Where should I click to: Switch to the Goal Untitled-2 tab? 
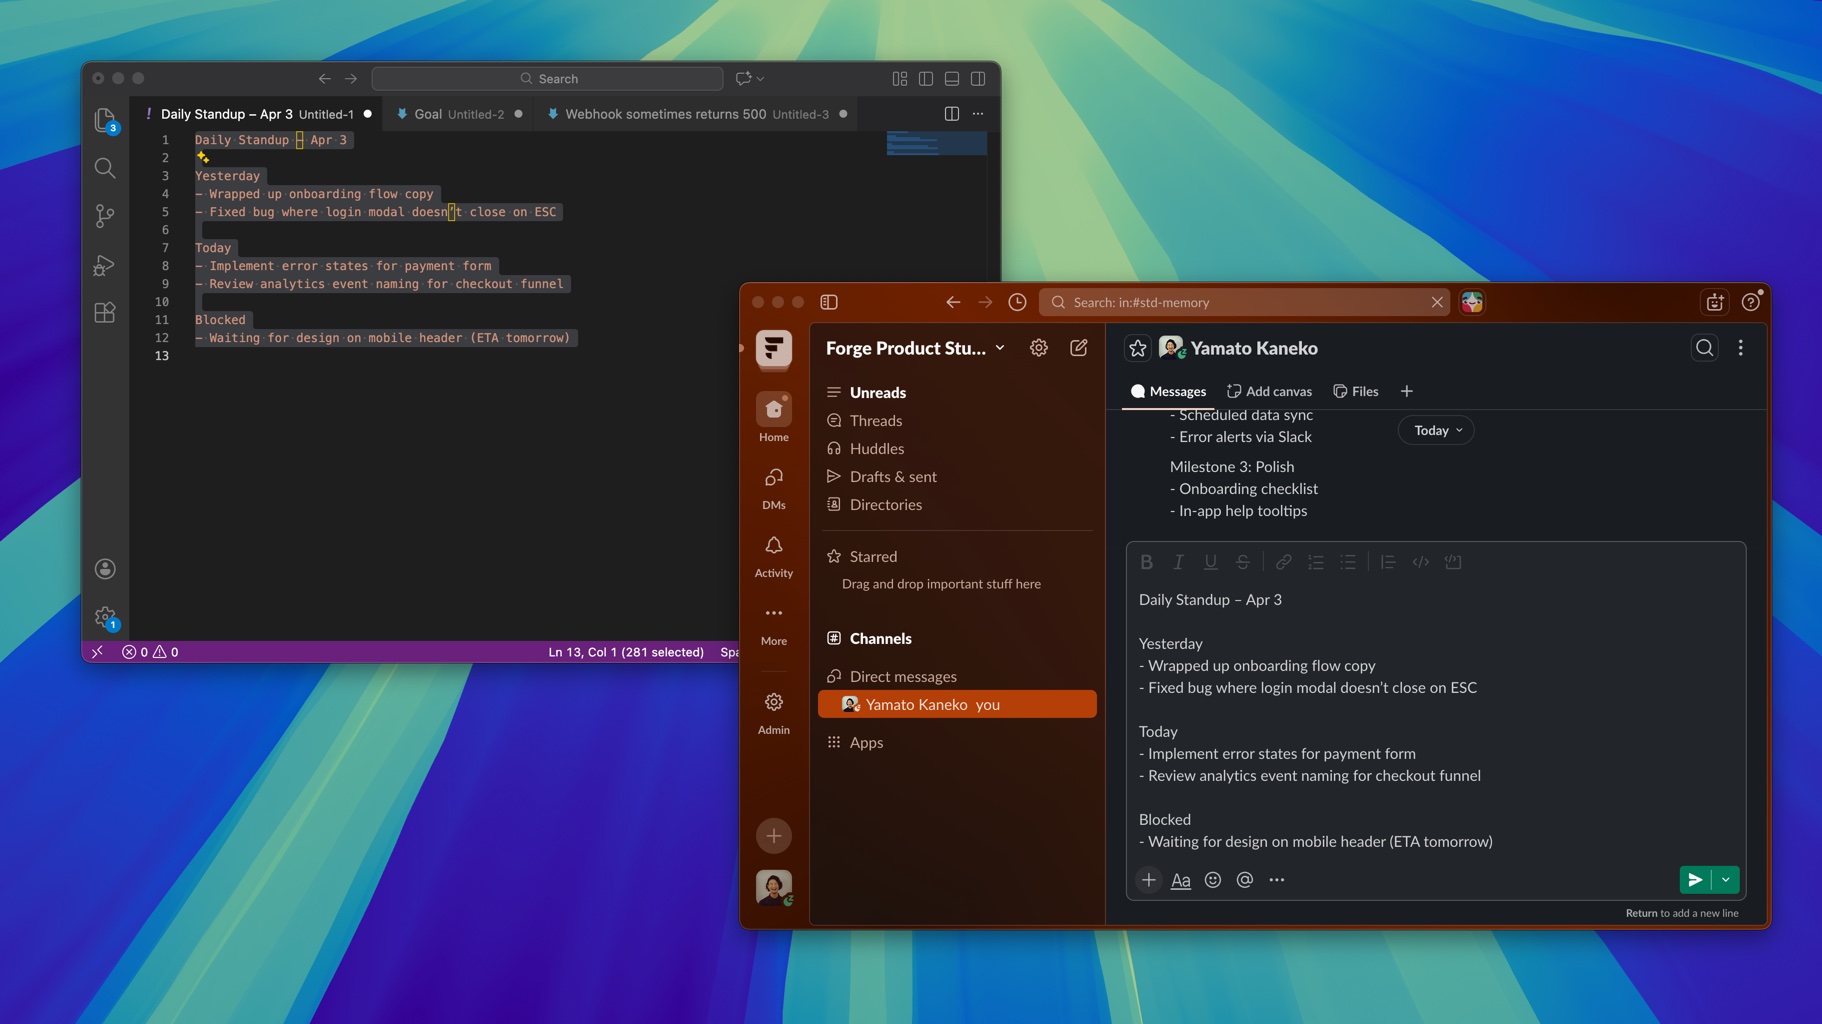[x=458, y=114]
